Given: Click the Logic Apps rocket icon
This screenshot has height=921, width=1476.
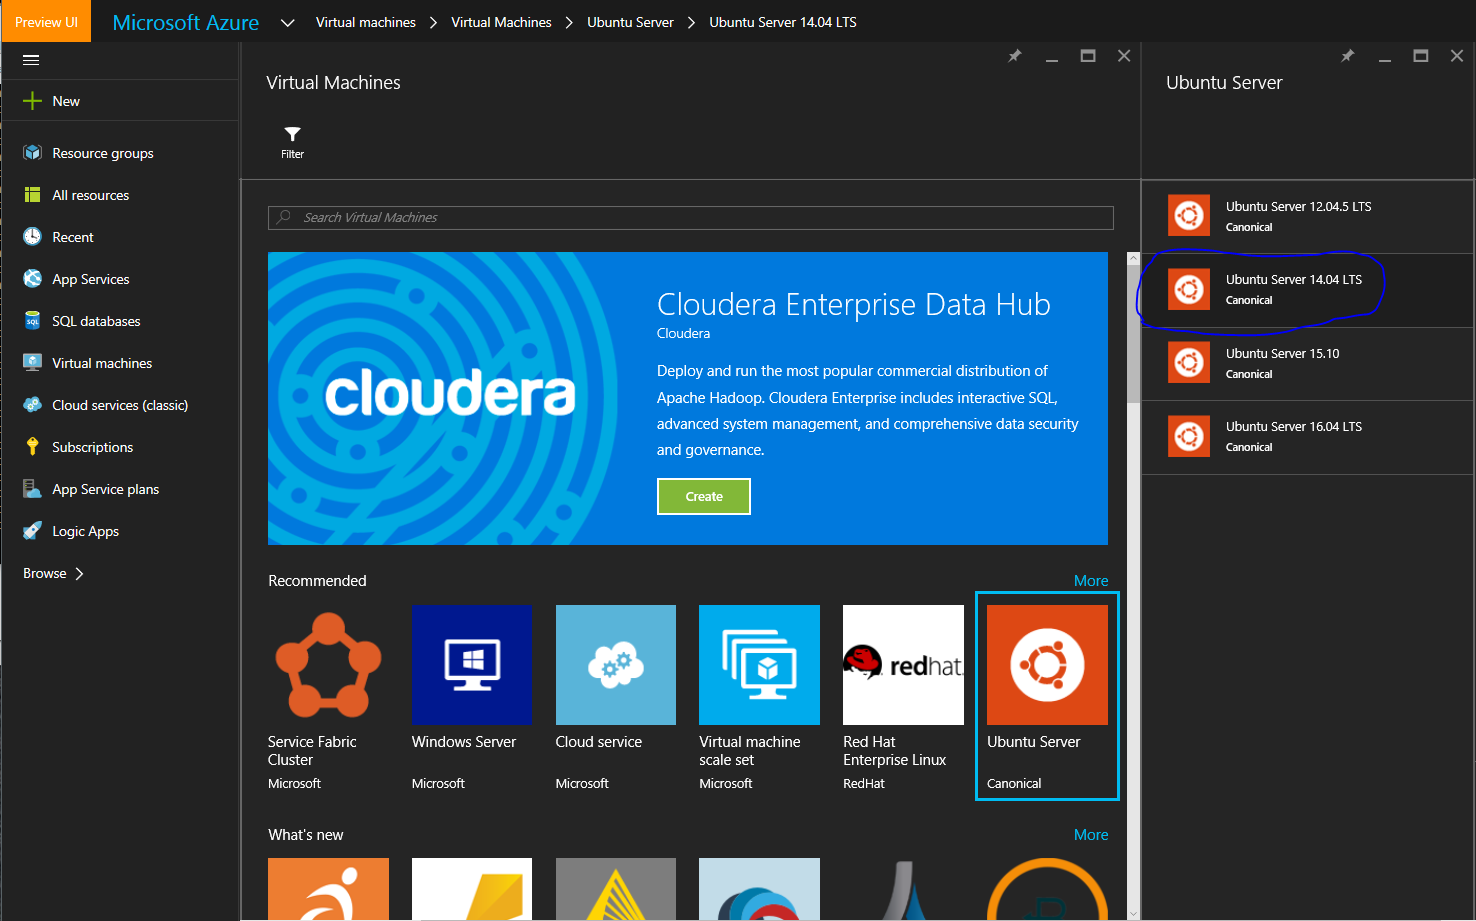Looking at the screenshot, I should pyautogui.click(x=32, y=531).
